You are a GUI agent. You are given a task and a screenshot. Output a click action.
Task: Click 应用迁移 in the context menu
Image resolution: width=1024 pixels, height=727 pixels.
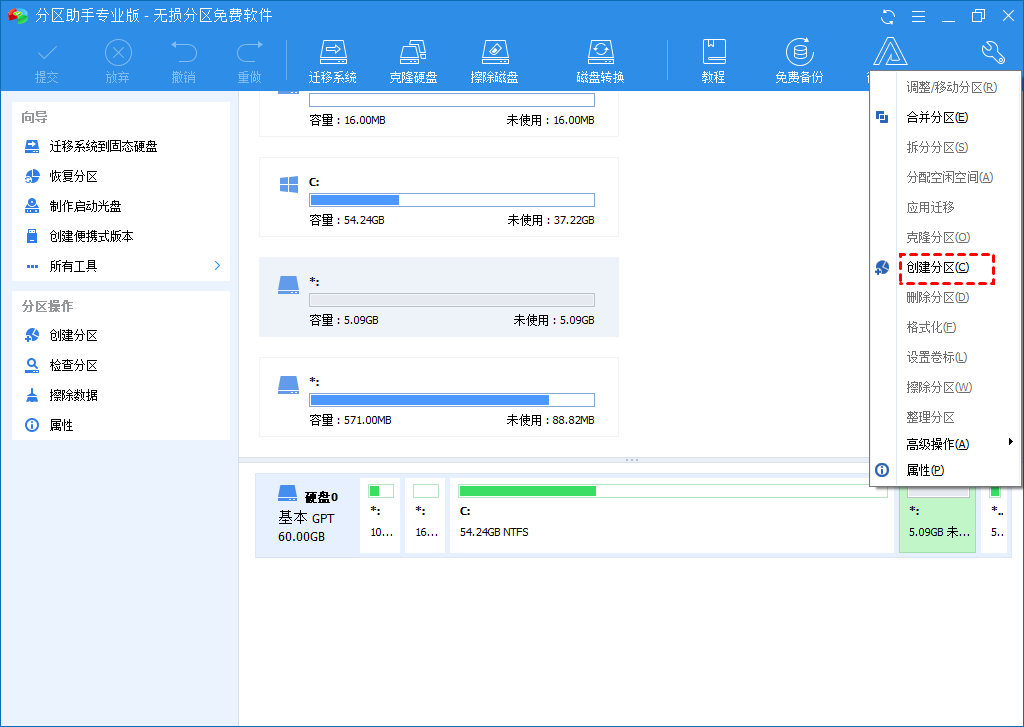pyautogui.click(x=946, y=208)
